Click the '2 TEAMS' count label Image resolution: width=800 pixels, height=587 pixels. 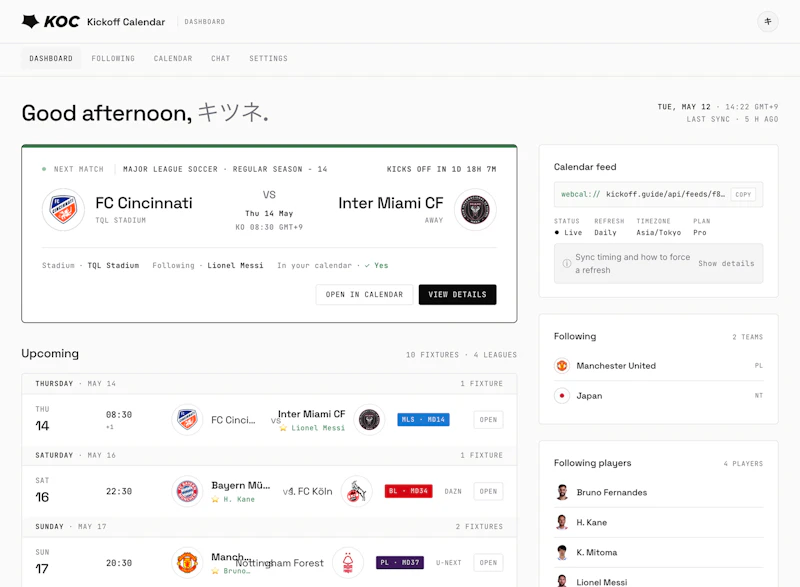747,337
